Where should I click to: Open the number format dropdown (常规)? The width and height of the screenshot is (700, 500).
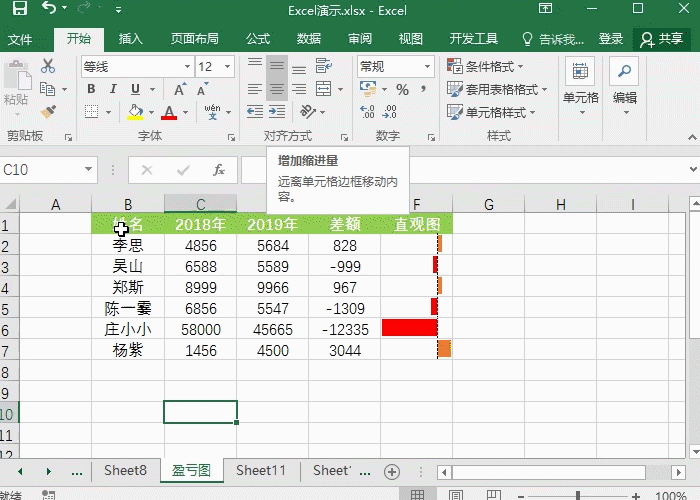pos(427,67)
